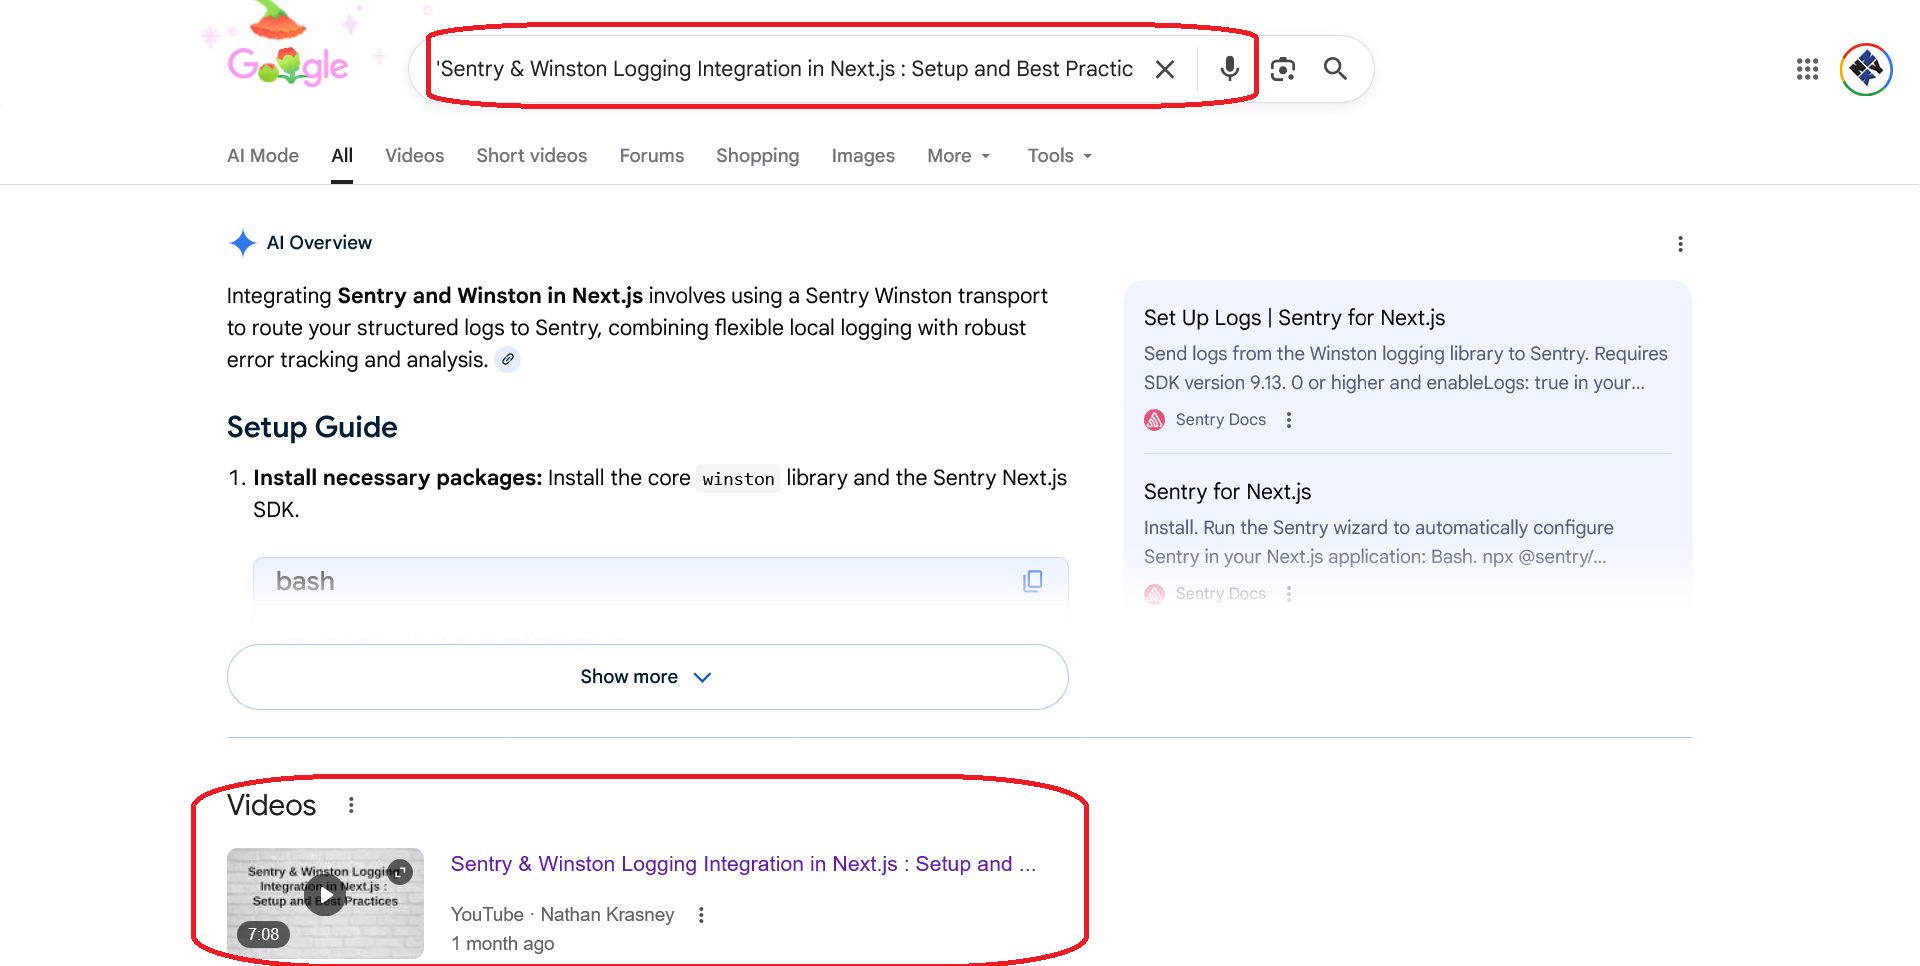Viewport: 1920px width, 966px height.
Task: Click the microphone icon for voice search
Action: 1229,68
